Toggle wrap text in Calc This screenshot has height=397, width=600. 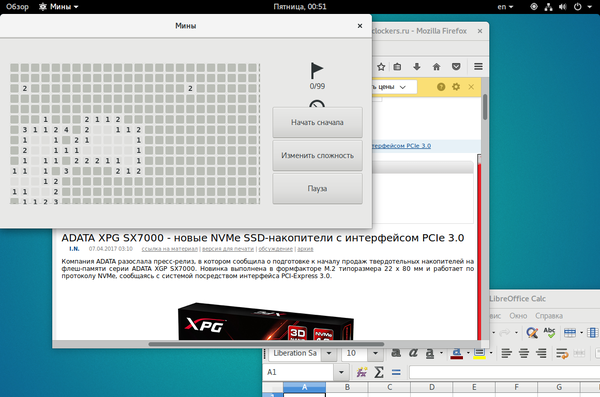point(562,353)
